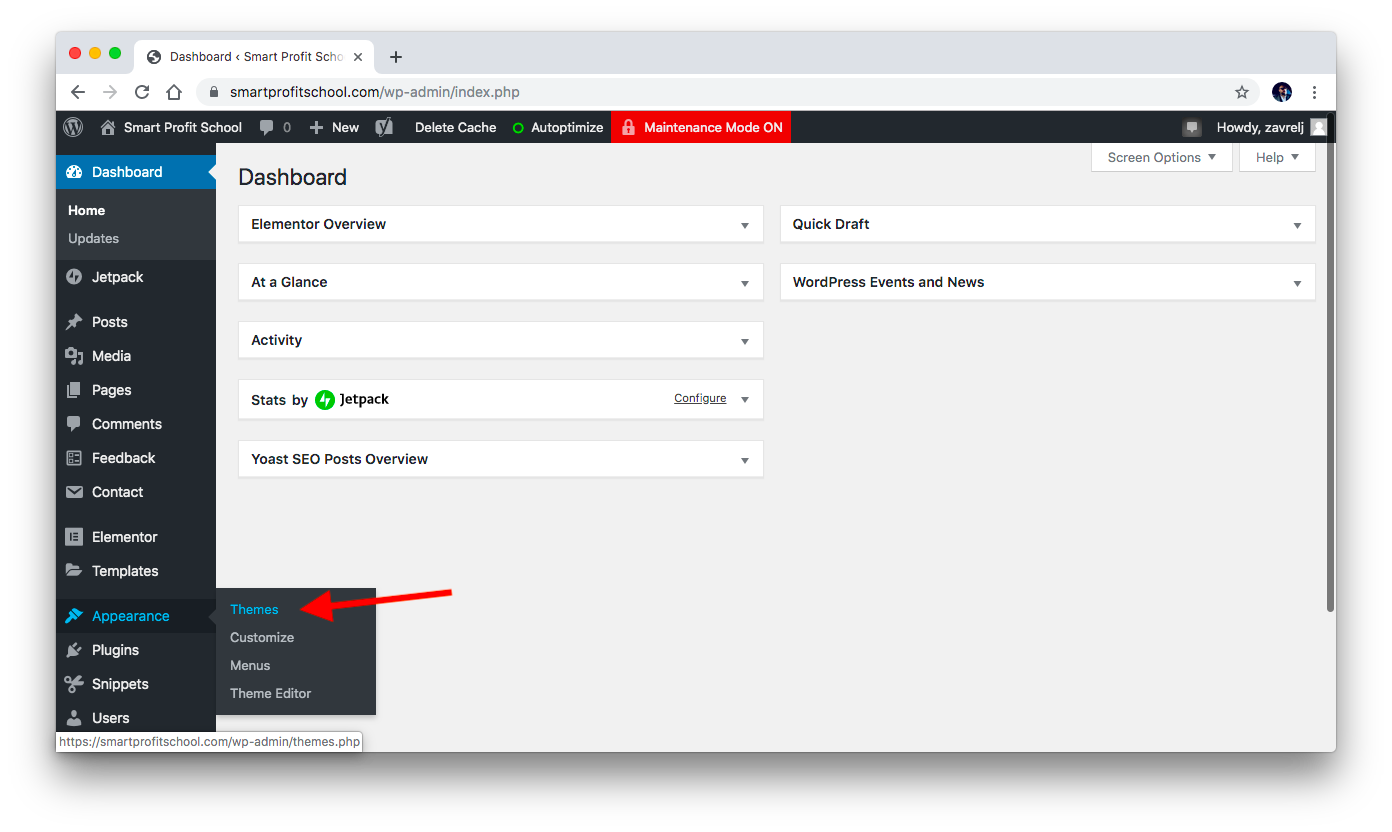1392x832 pixels.
Task: Select Menus in the Appearance submenu
Action: [250, 665]
